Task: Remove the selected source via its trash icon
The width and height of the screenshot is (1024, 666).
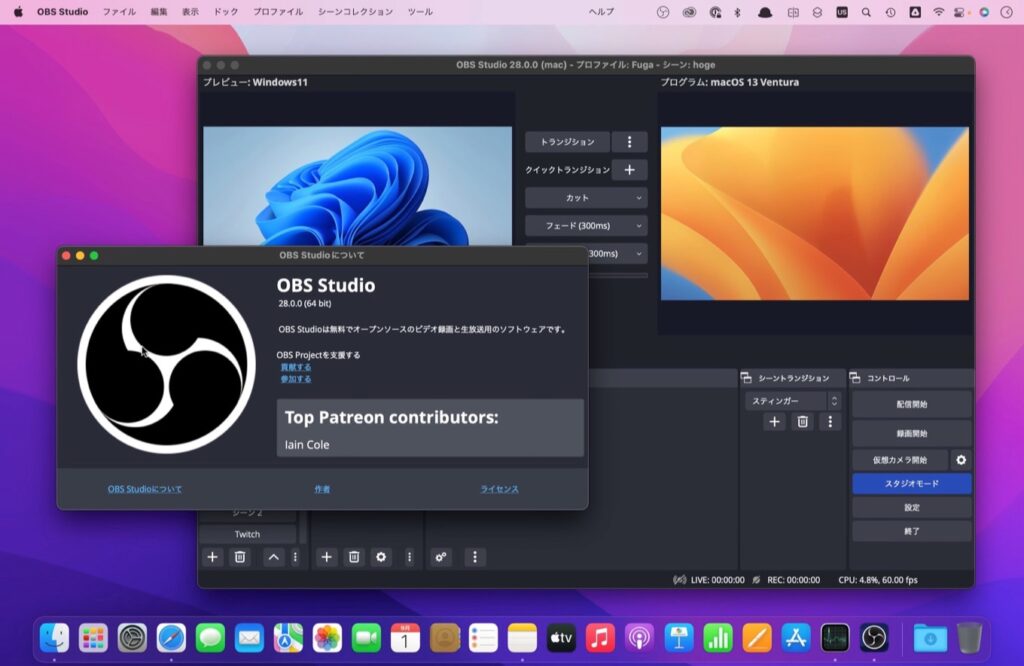Action: coord(354,557)
